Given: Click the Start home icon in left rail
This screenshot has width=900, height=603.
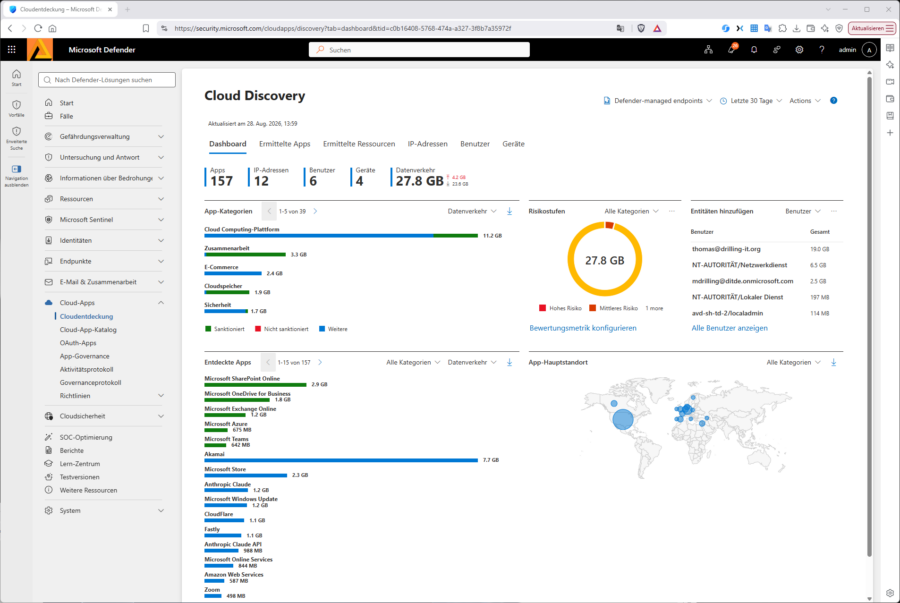Looking at the screenshot, I should [16, 77].
